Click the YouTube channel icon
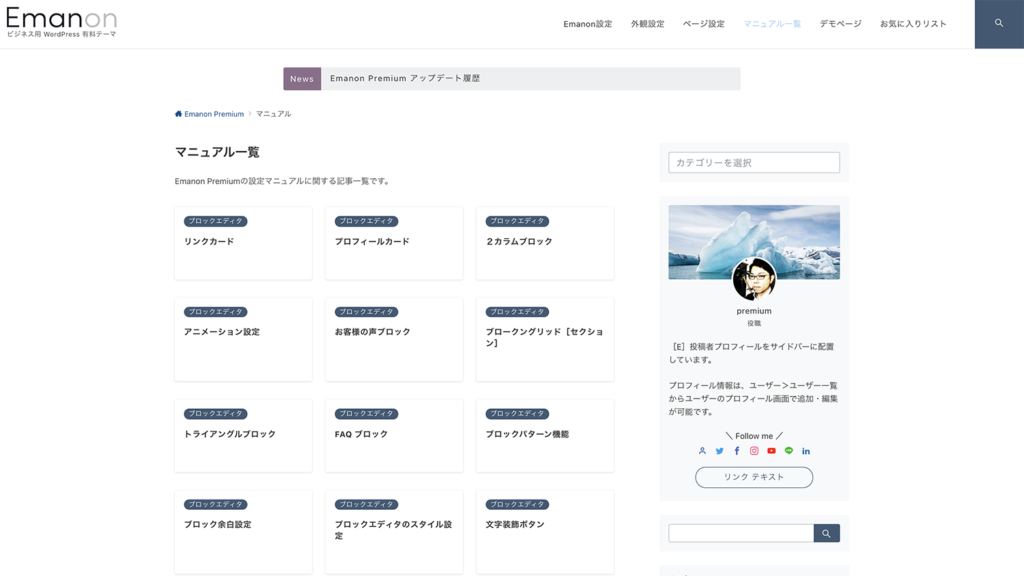Screen dimensions: 1024x576 click(771, 450)
